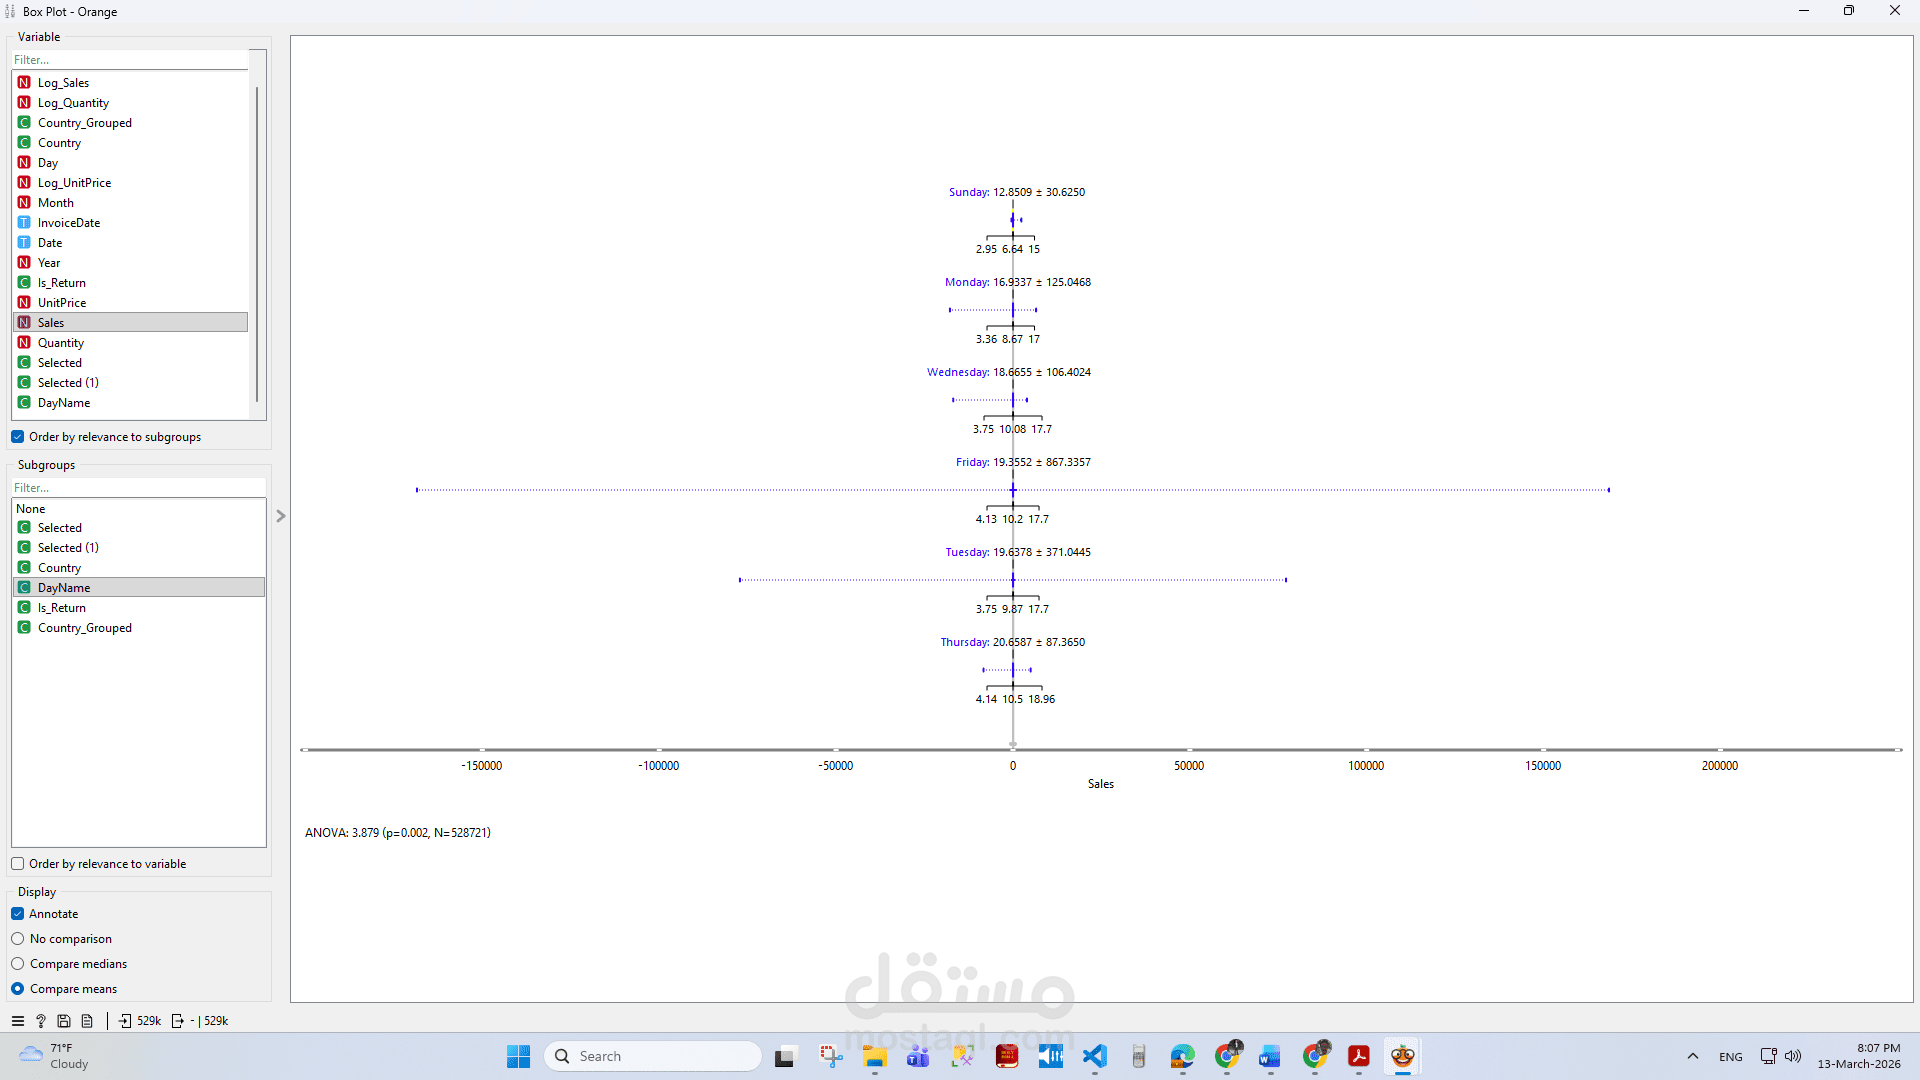Click the help question mark icon
Screen dimensions: 1920x1080
[41, 1021]
